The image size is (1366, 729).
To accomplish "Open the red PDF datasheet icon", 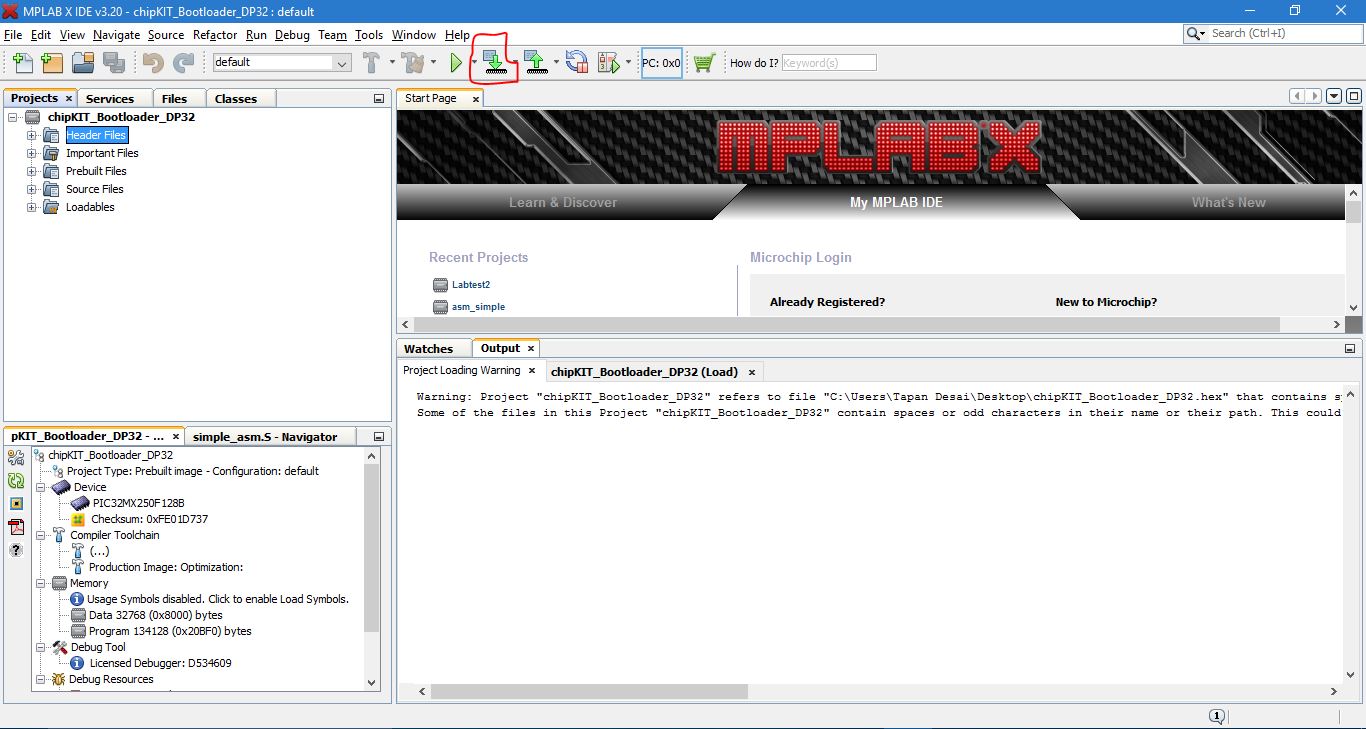I will (x=15, y=527).
